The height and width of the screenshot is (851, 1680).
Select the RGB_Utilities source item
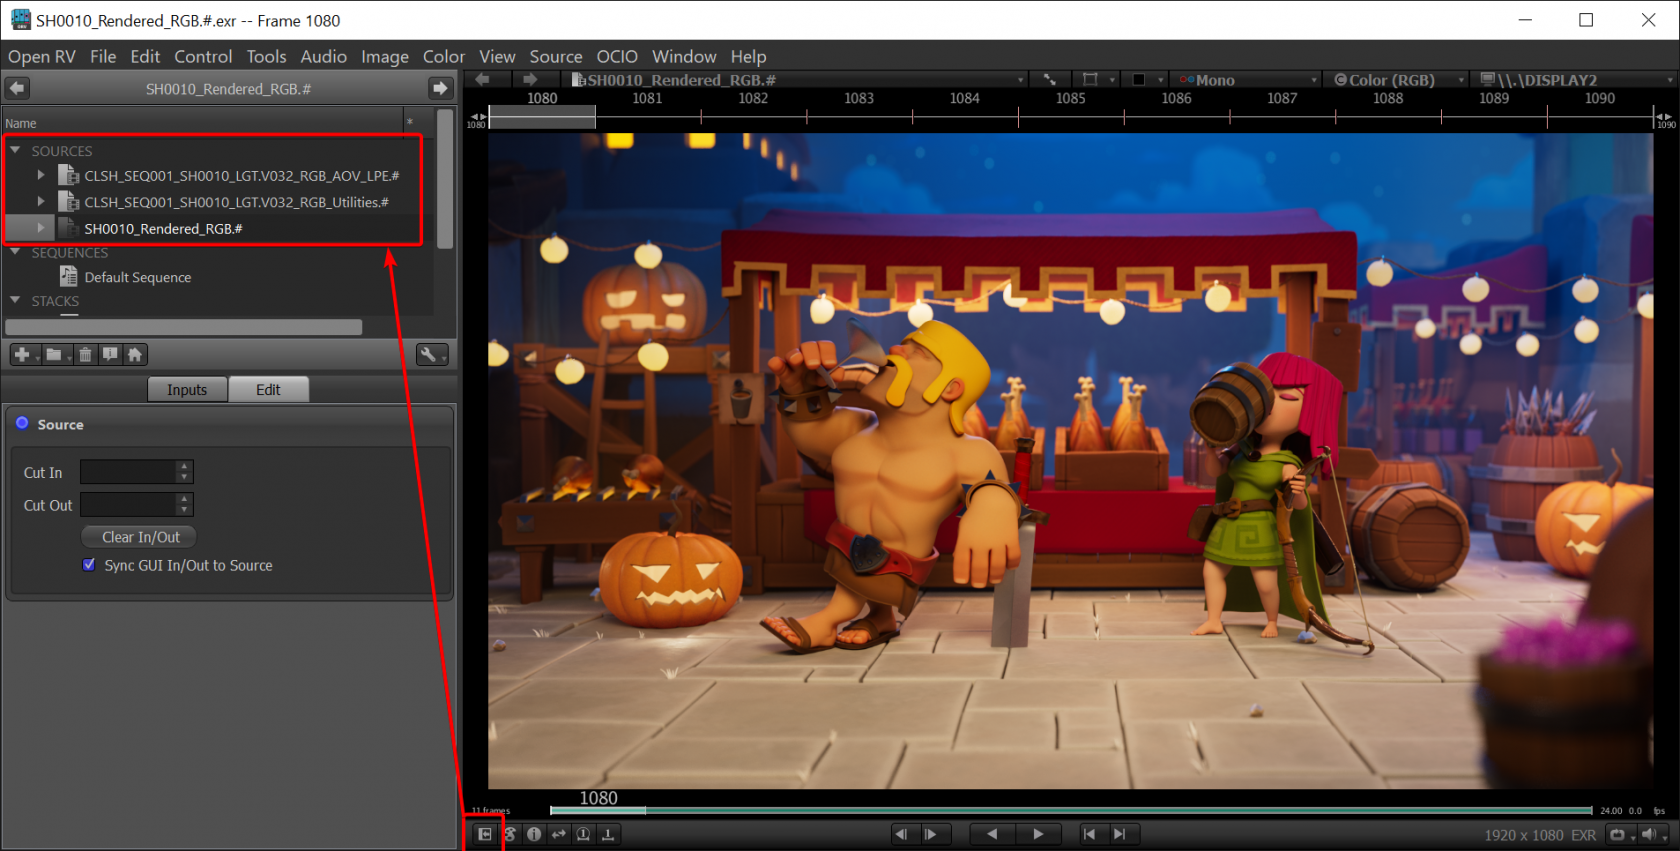[236, 202]
